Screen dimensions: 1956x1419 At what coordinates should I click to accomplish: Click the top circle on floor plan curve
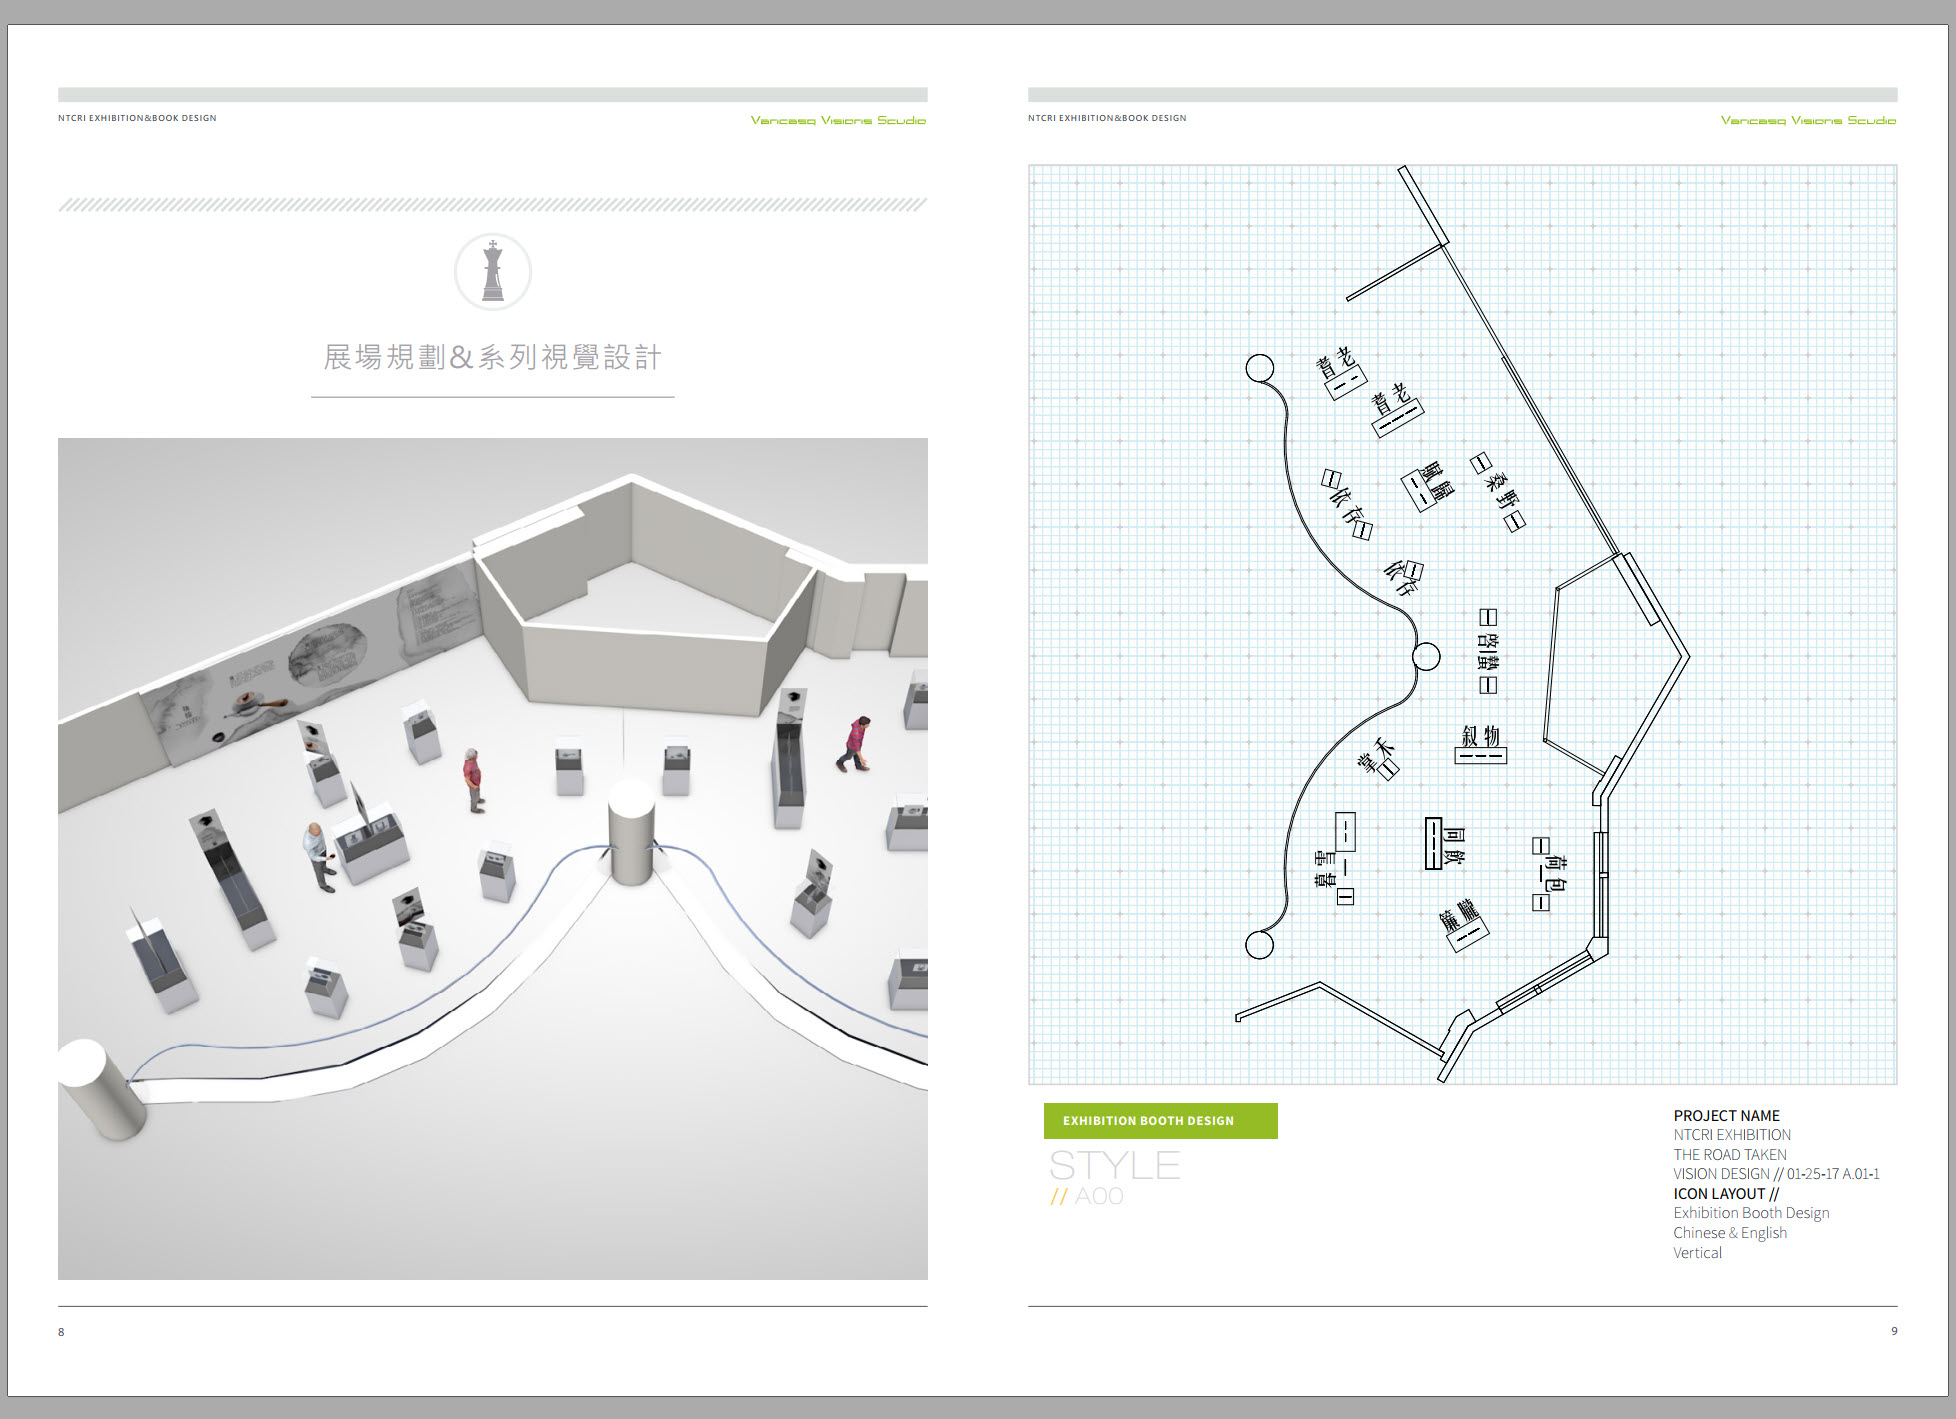pyautogui.click(x=1260, y=368)
